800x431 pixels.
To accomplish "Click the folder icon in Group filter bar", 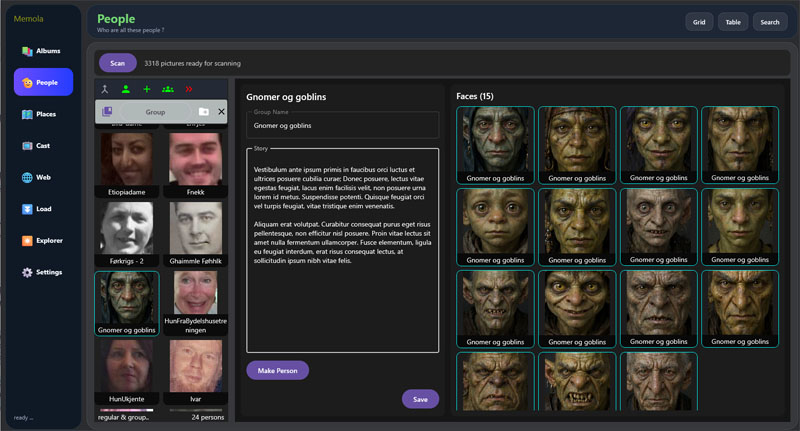I will (204, 111).
